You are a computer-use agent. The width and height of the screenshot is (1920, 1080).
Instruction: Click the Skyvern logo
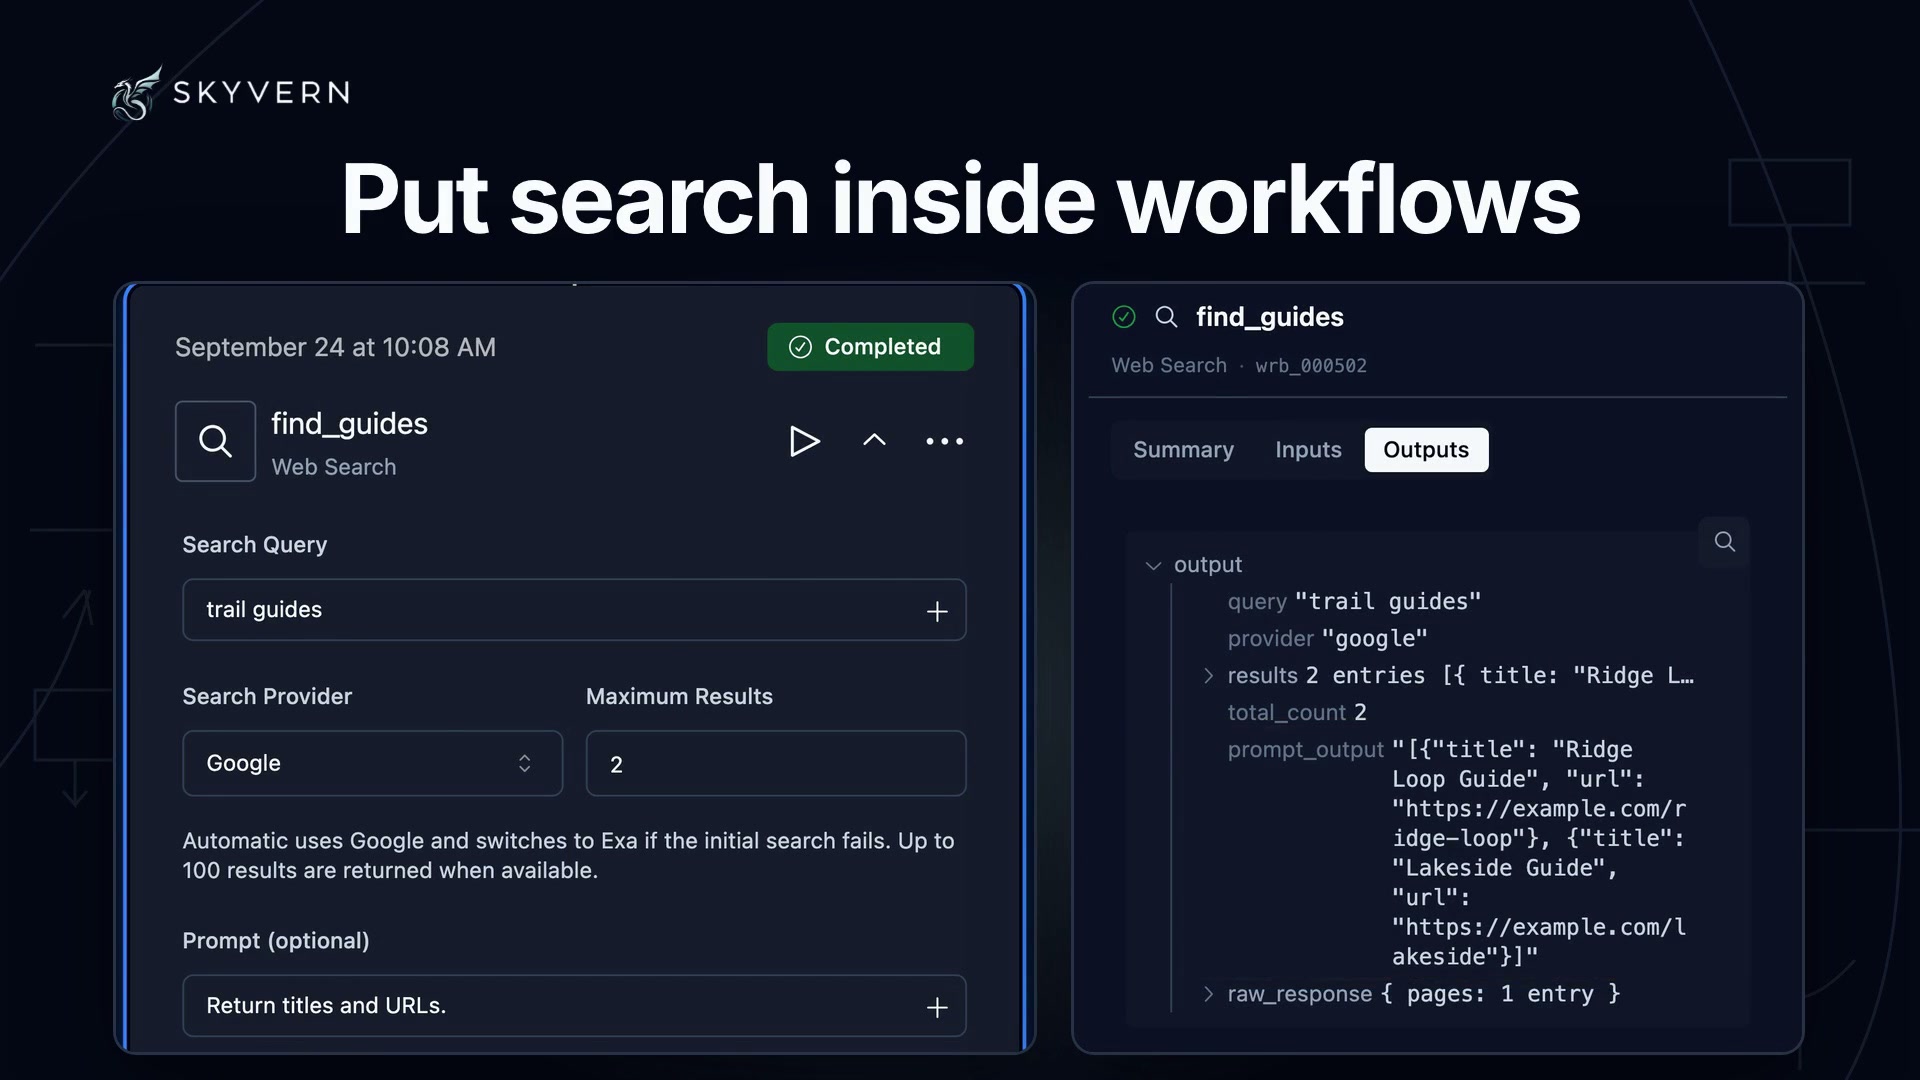coord(231,93)
